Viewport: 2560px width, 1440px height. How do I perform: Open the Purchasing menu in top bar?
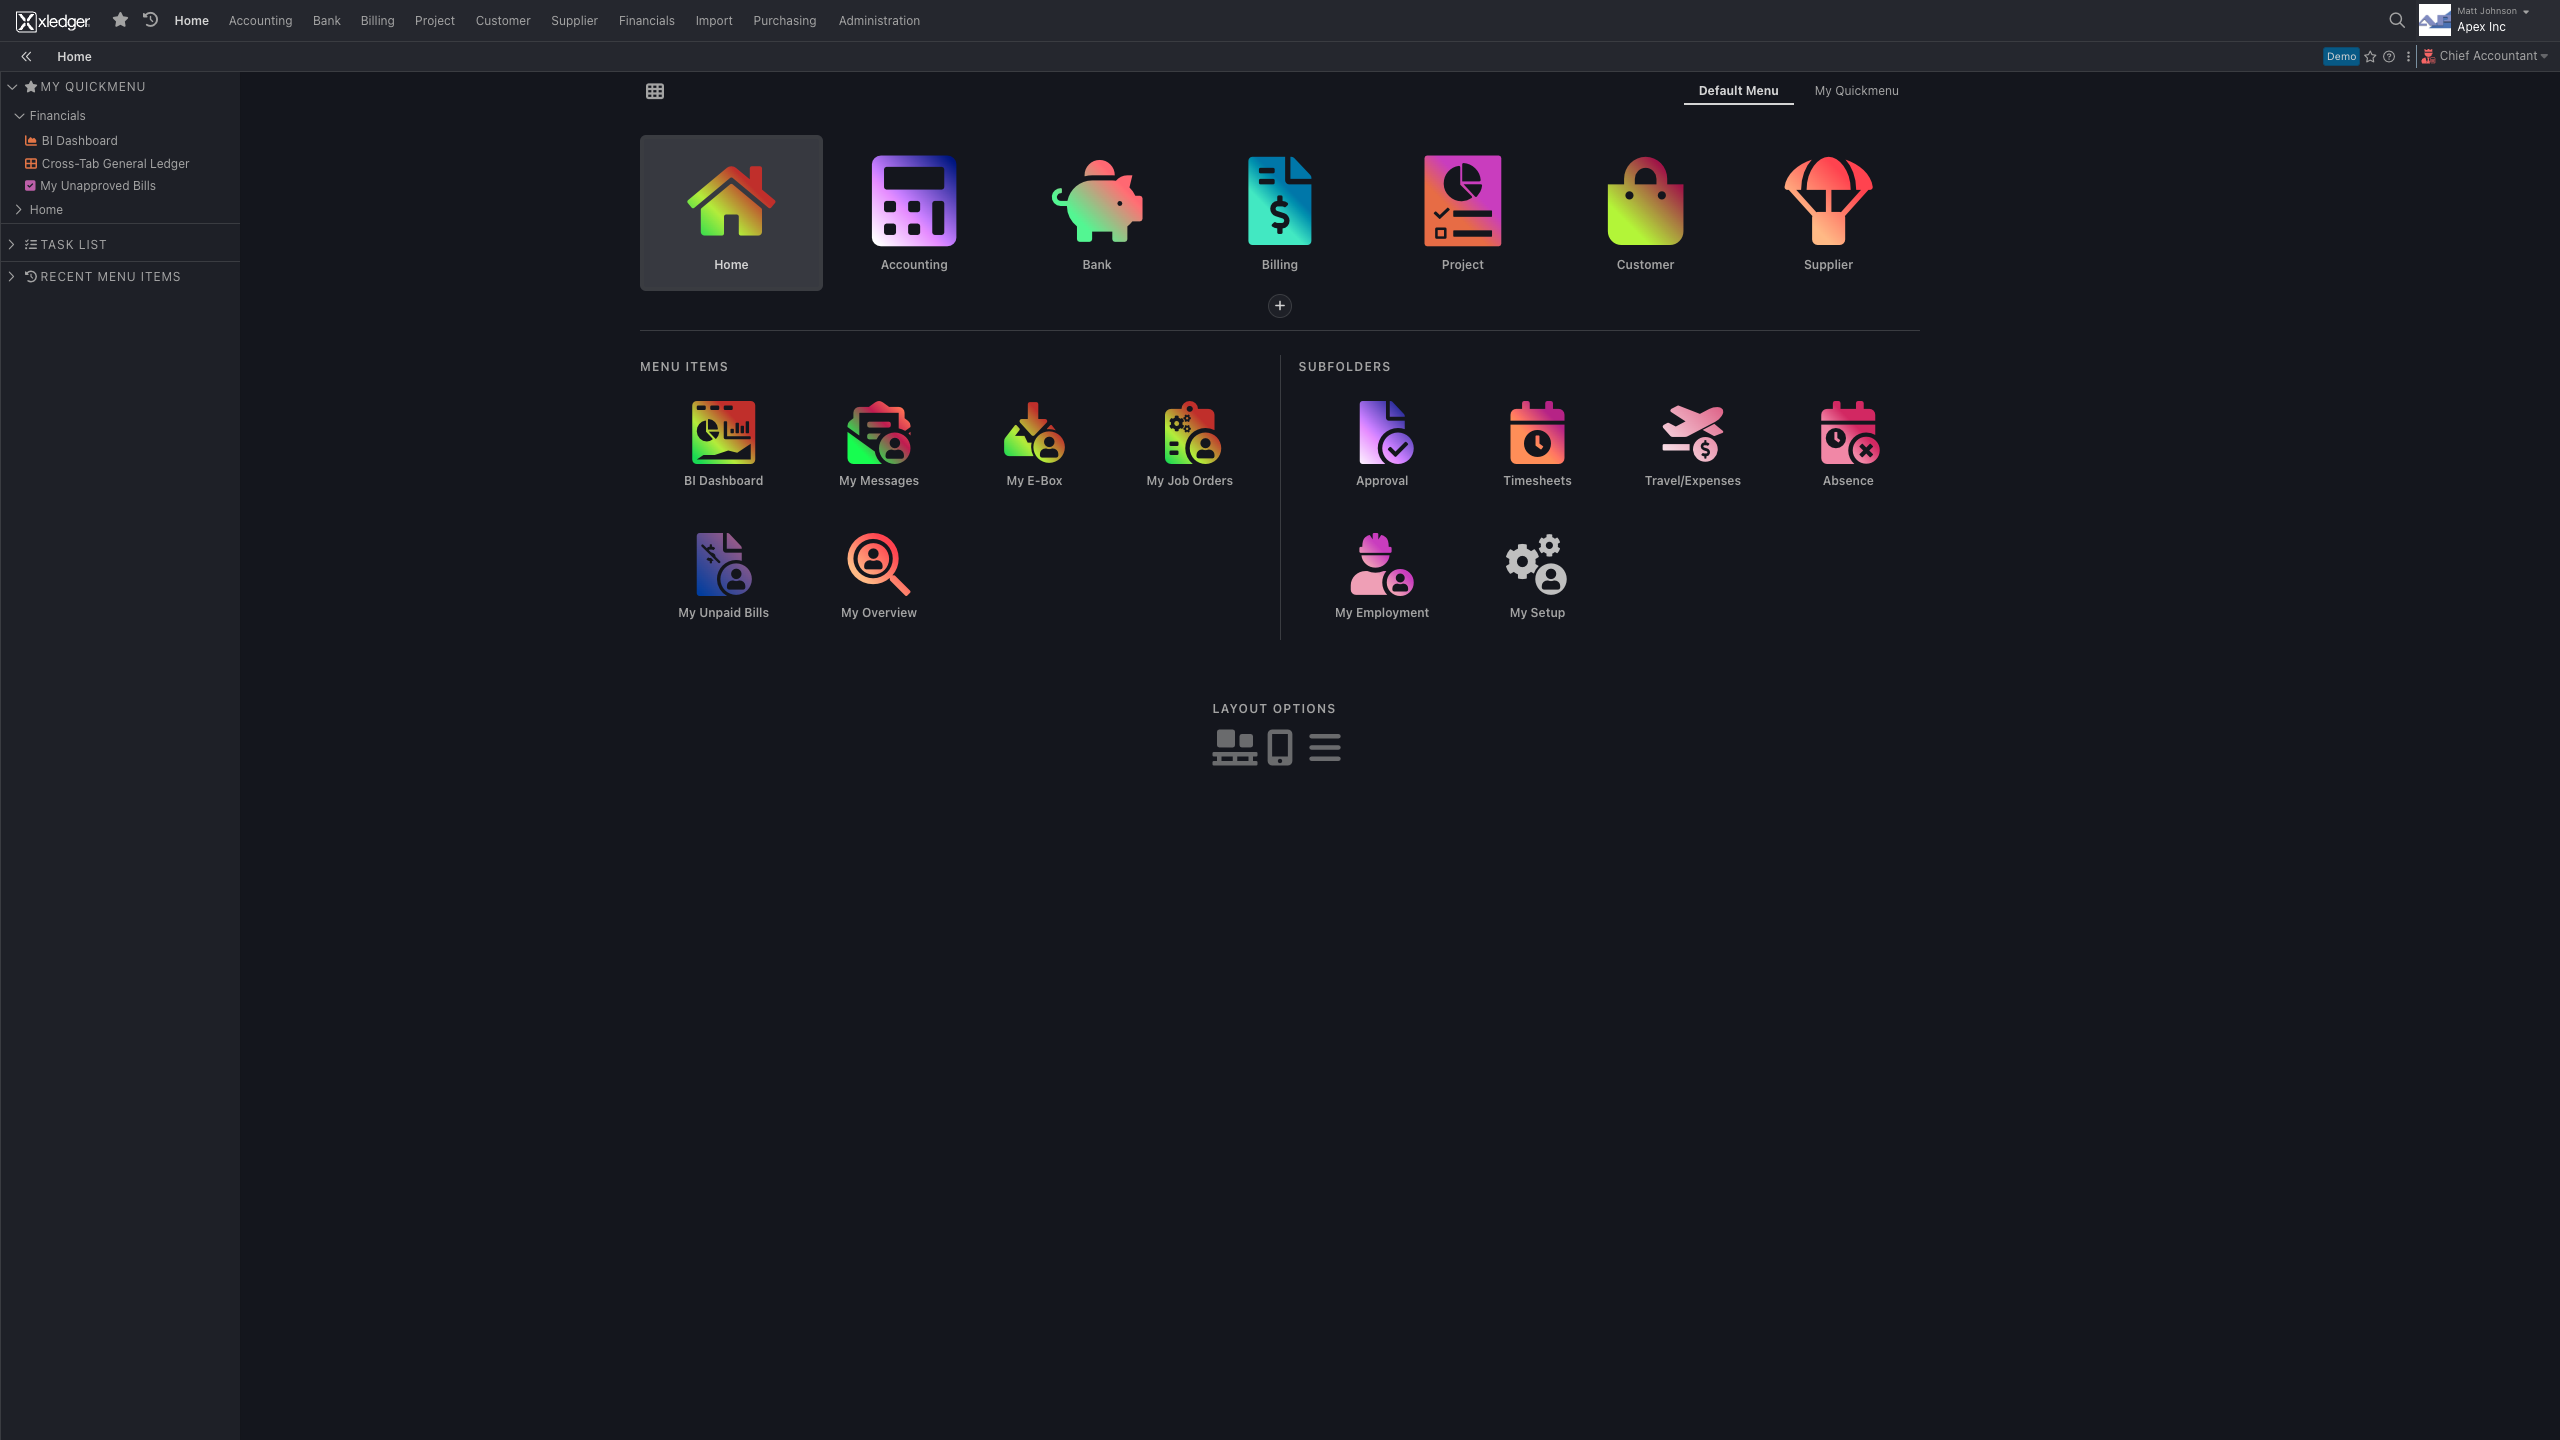(x=784, y=21)
